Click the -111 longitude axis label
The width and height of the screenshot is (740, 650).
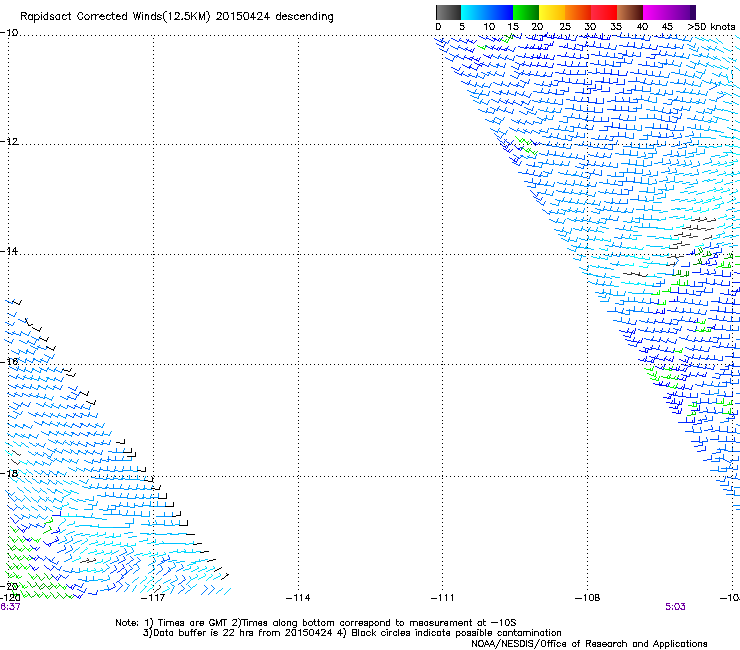[442, 598]
